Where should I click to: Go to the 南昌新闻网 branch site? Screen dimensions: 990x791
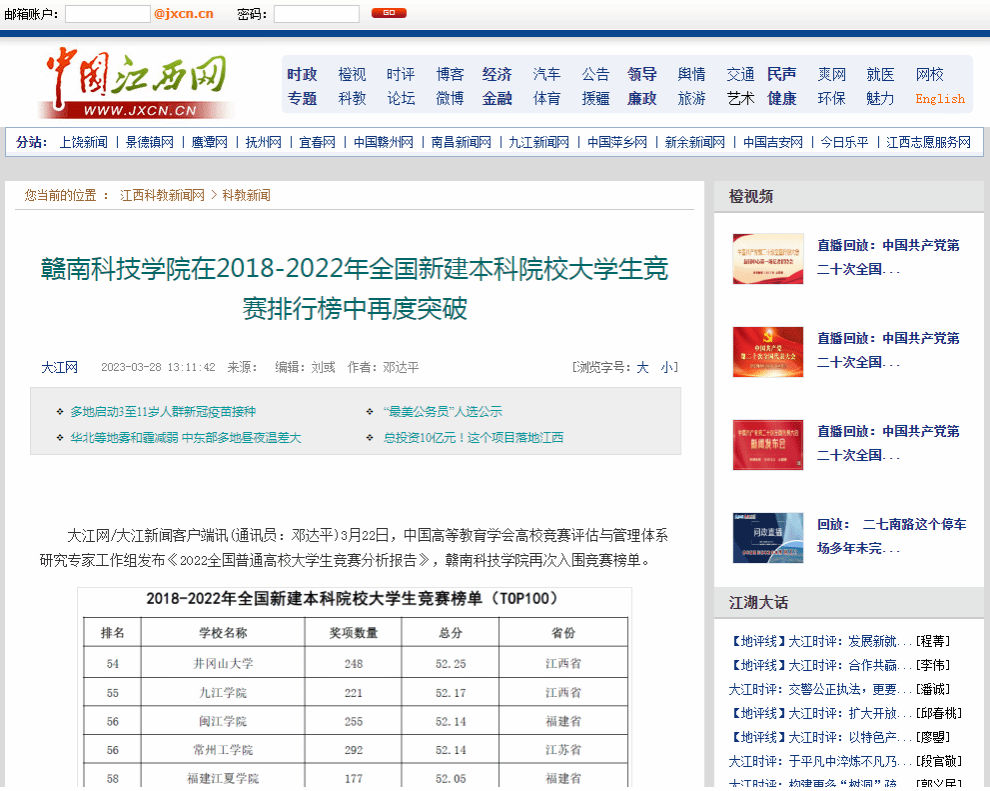pos(461,142)
